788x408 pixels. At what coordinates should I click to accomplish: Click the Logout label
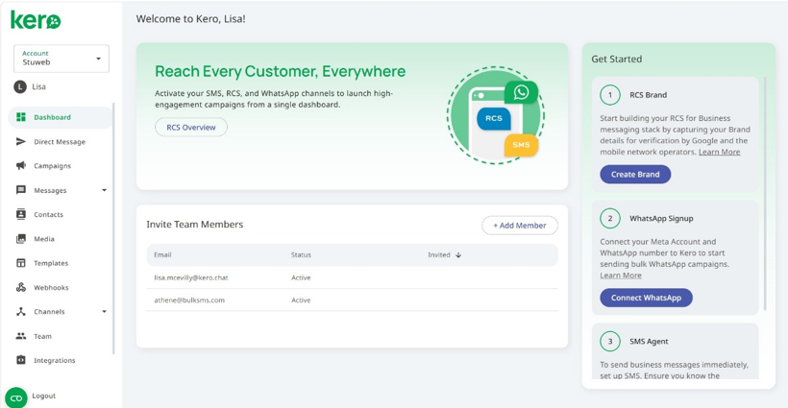[x=44, y=396]
